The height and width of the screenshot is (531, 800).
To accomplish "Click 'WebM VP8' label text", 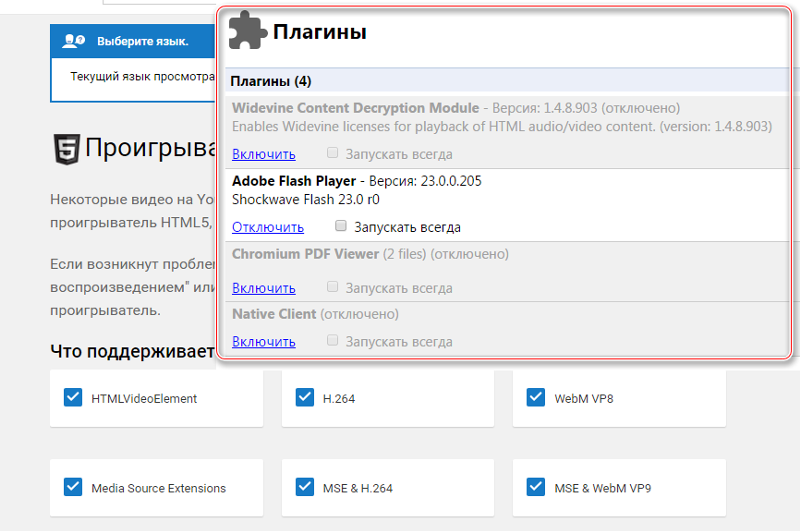I will pos(584,399).
